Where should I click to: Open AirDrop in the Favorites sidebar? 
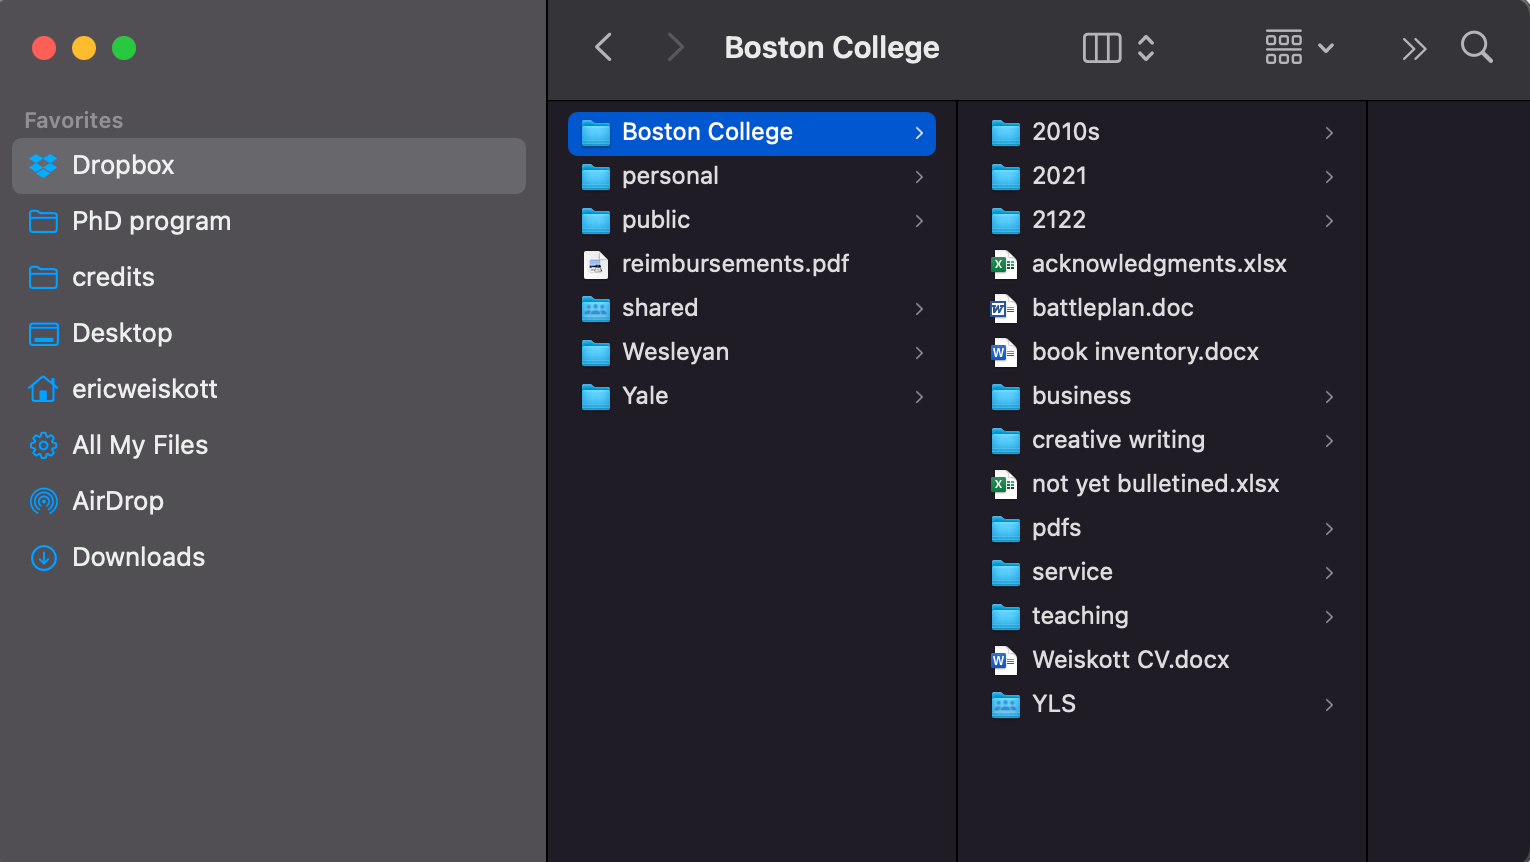coord(269,501)
